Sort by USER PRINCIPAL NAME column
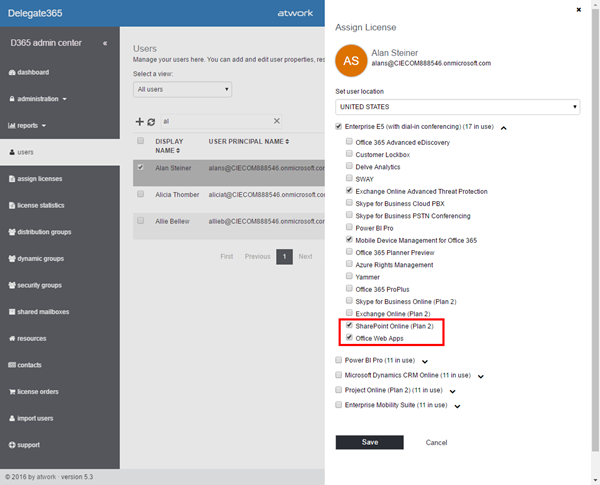Screen dimensions: 600x485 pos(249,142)
